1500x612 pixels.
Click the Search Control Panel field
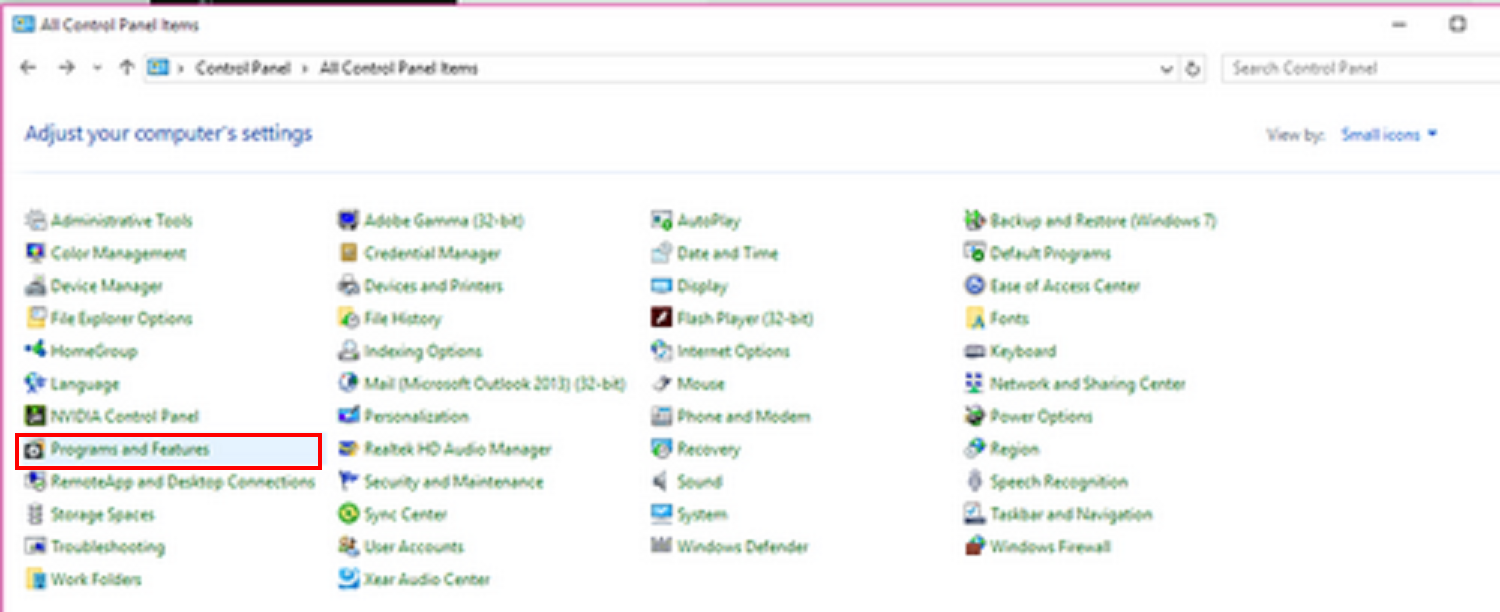(1361, 68)
